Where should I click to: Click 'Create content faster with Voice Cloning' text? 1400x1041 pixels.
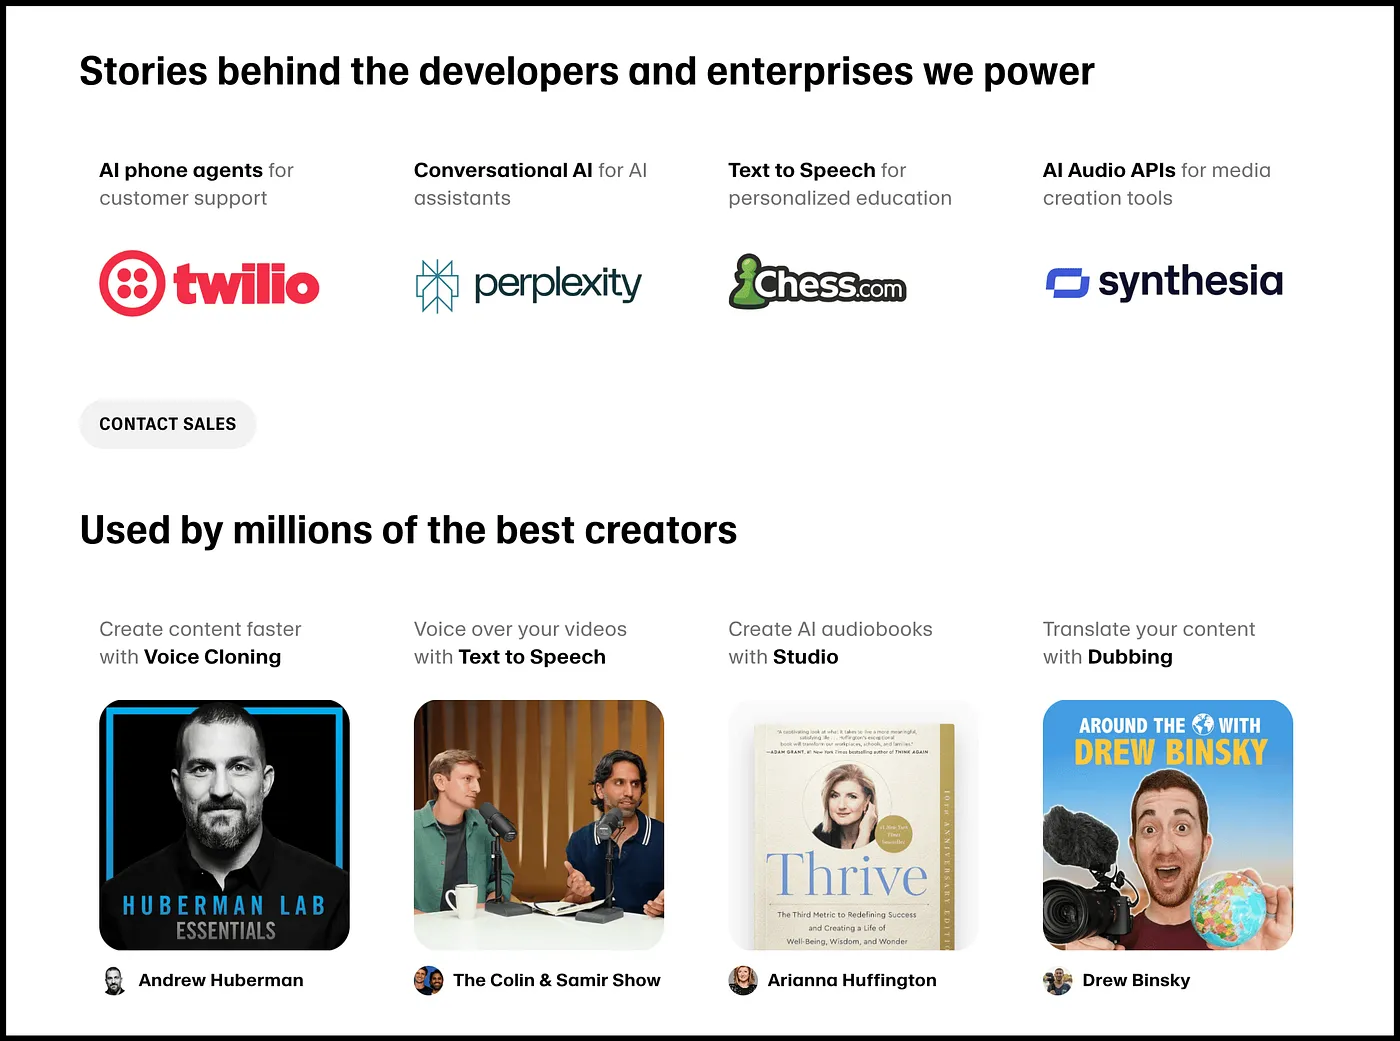pyautogui.click(x=200, y=643)
